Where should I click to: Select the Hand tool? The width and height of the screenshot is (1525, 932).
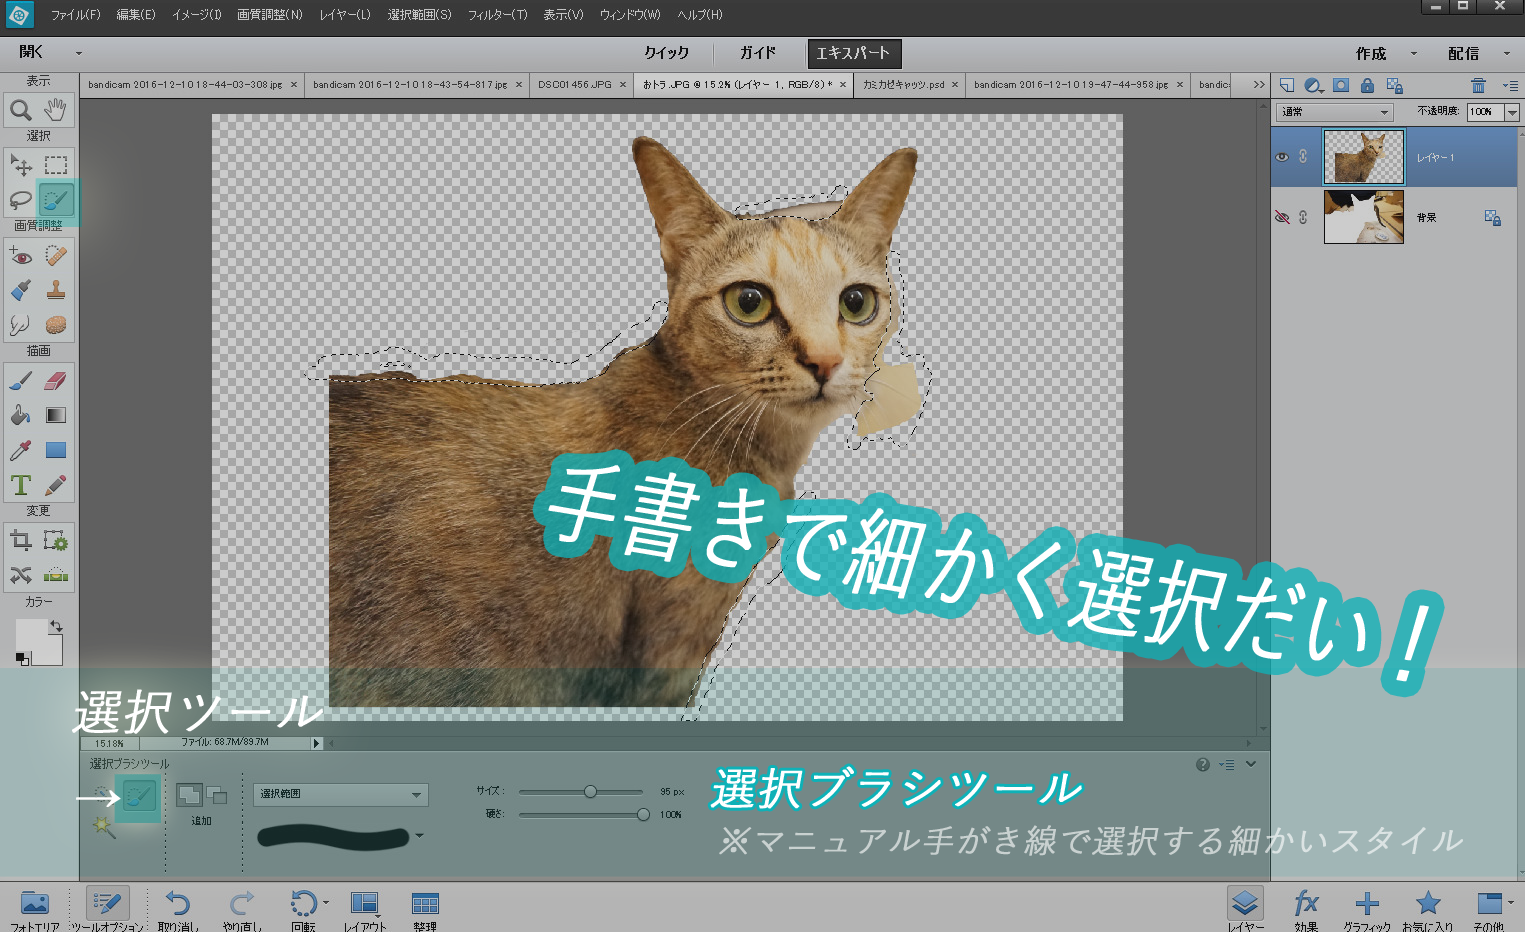coord(56,110)
